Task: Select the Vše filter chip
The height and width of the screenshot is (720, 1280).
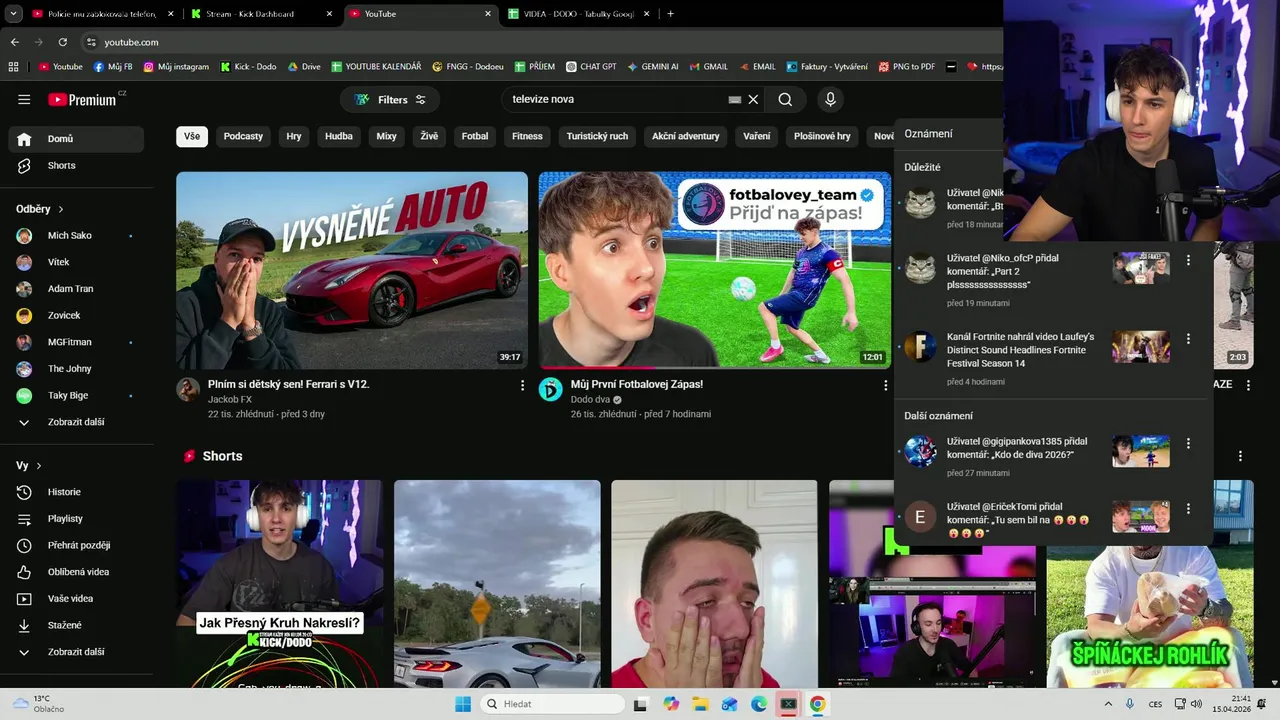Action: pyautogui.click(x=192, y=136)
